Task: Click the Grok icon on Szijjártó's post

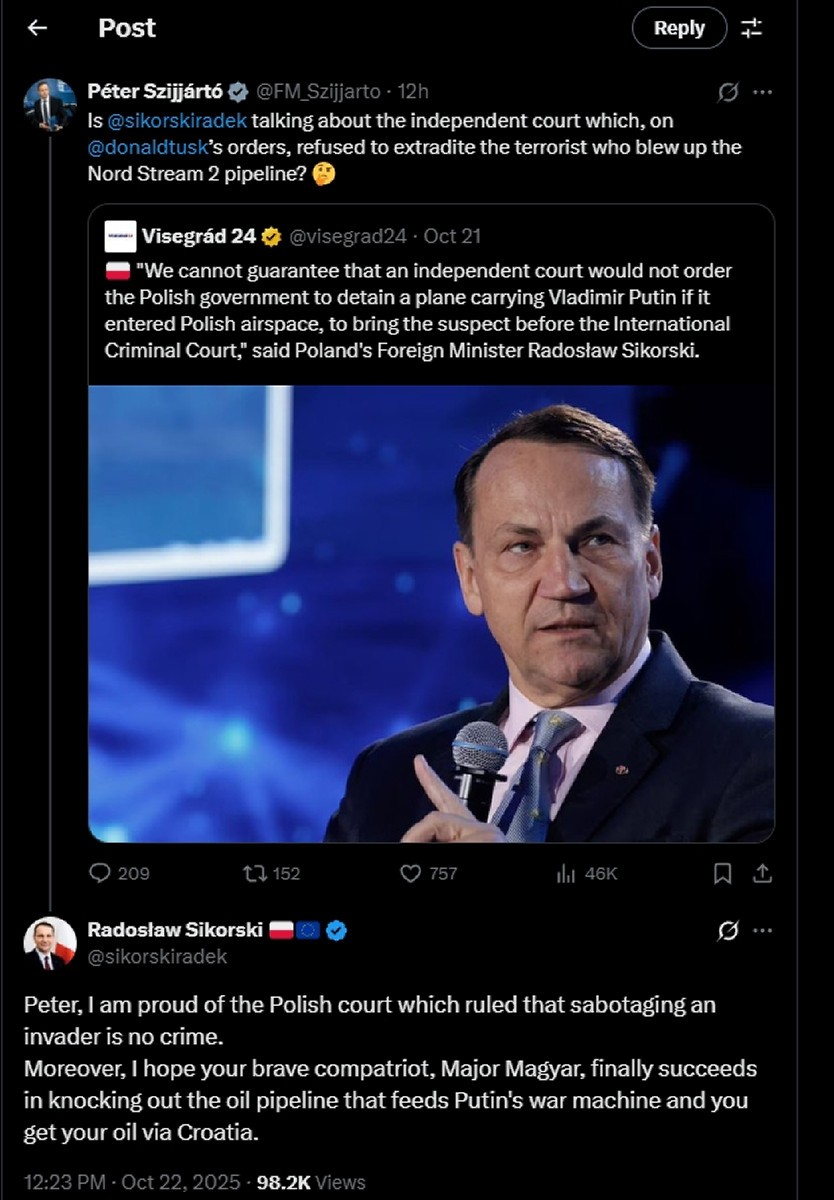Action: (728, 92)
